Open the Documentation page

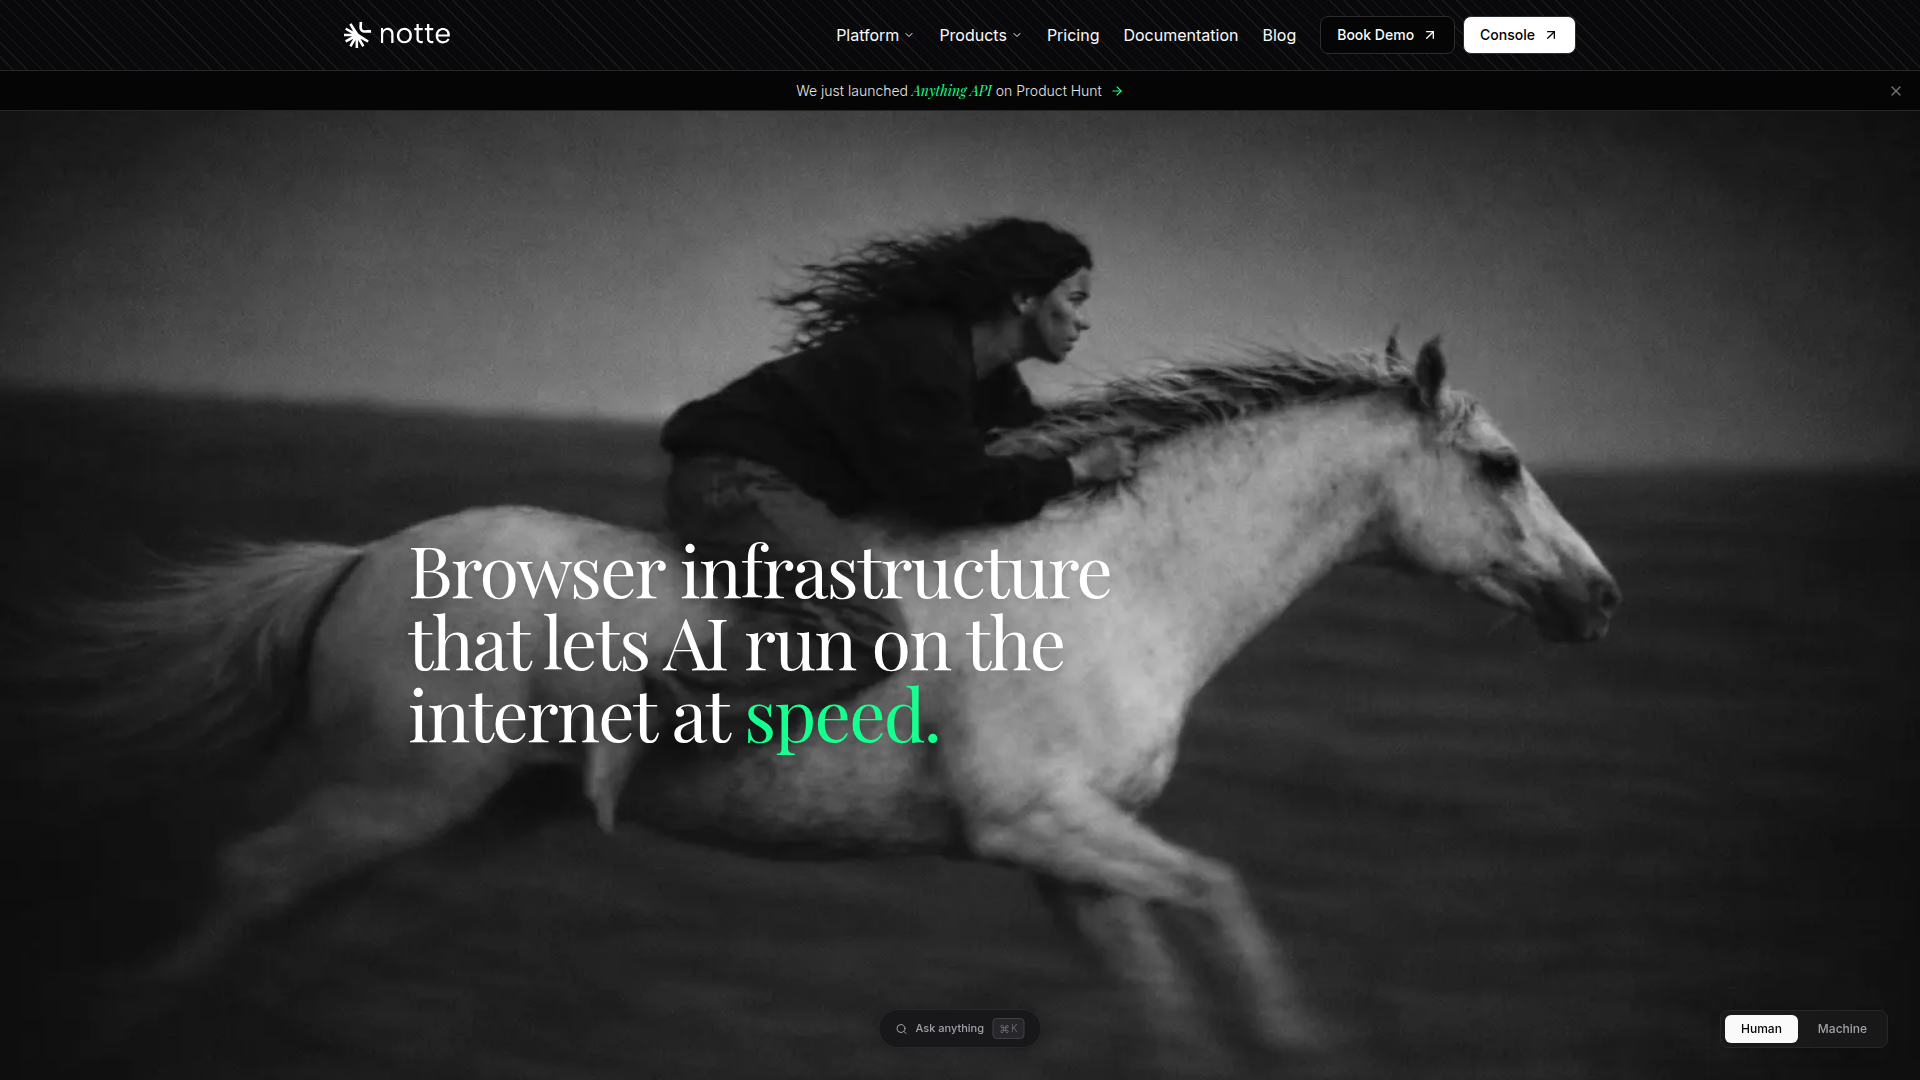pos(1180,35)
